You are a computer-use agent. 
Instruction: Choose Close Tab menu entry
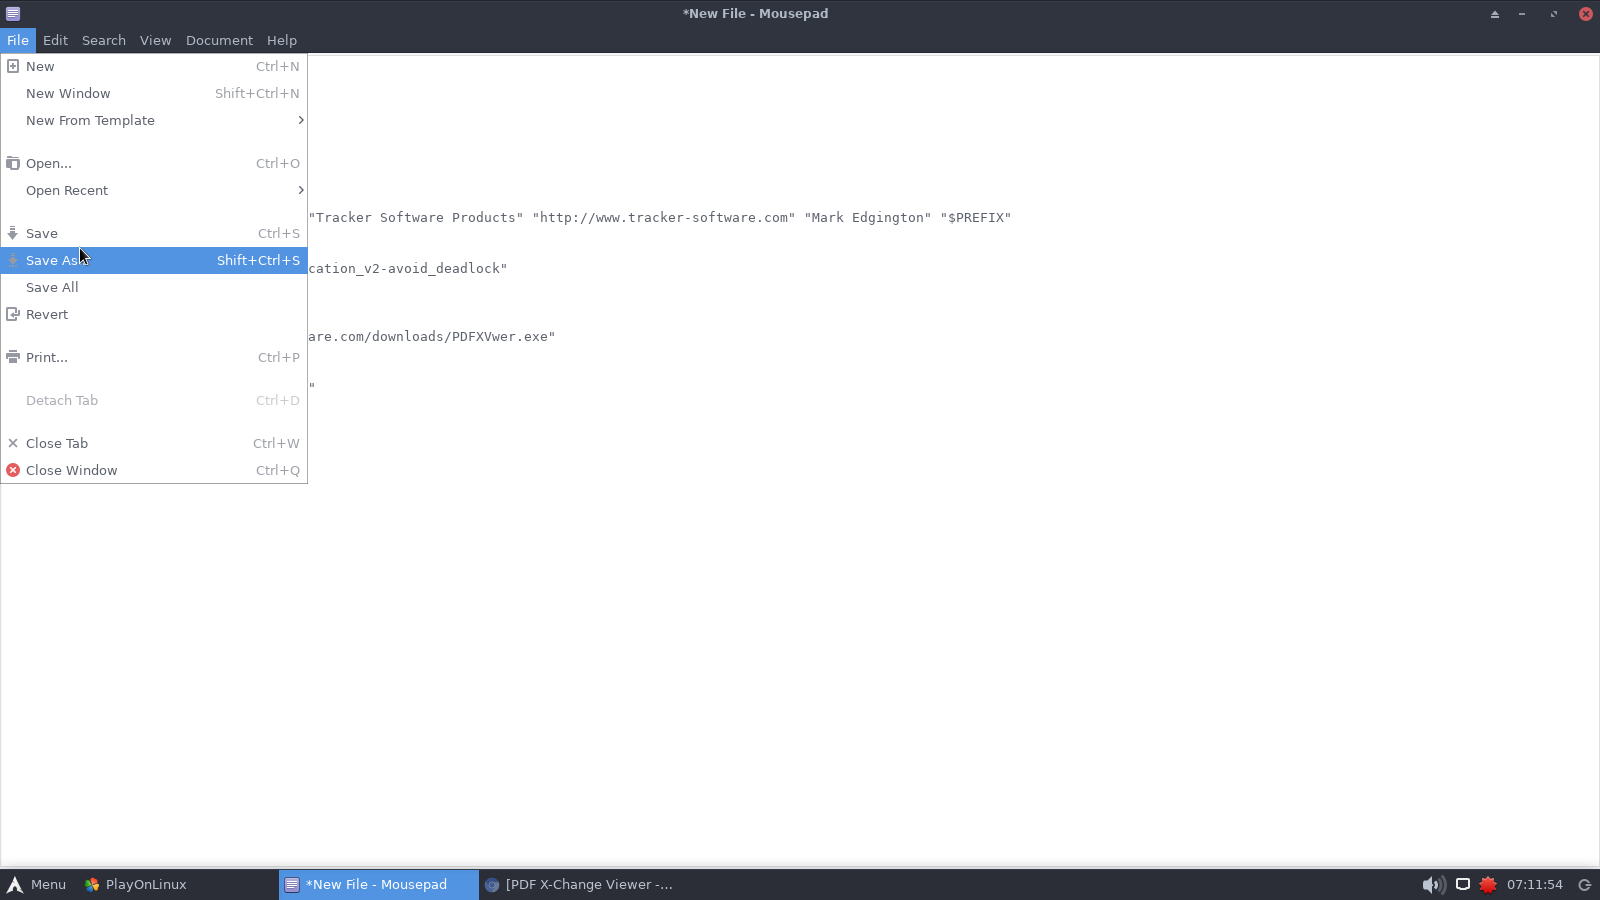154,443
